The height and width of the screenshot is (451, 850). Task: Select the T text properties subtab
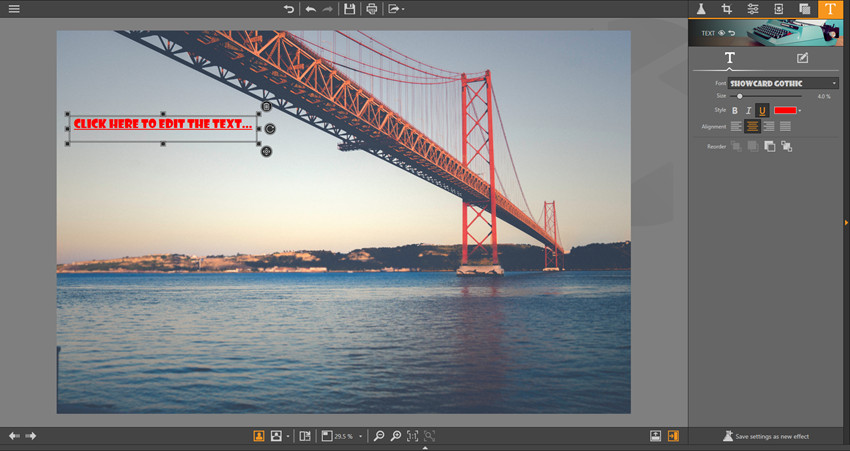(x=730, y=58)
